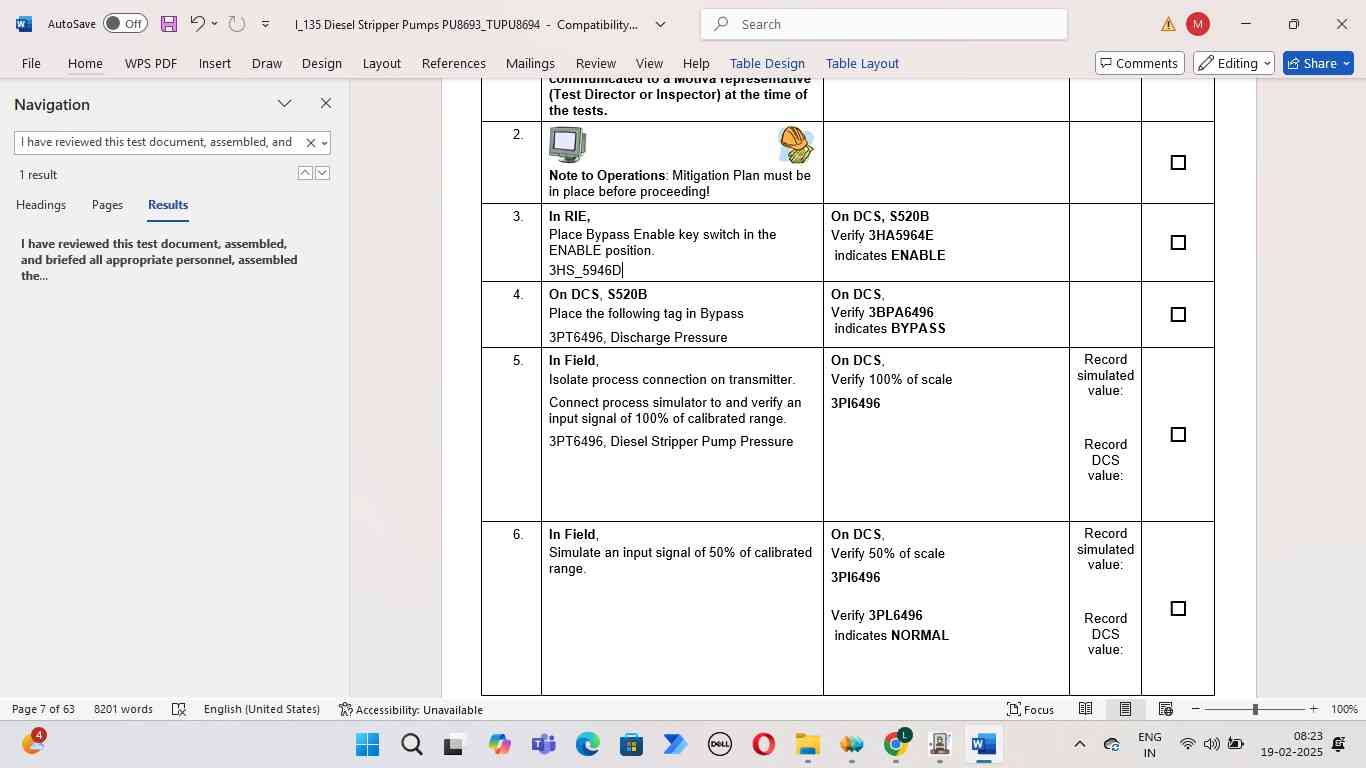Viewport: 1366px width, 768px height.
Task: Tick the checkbox in step 5 row
Action: [x=1178, y=434]
